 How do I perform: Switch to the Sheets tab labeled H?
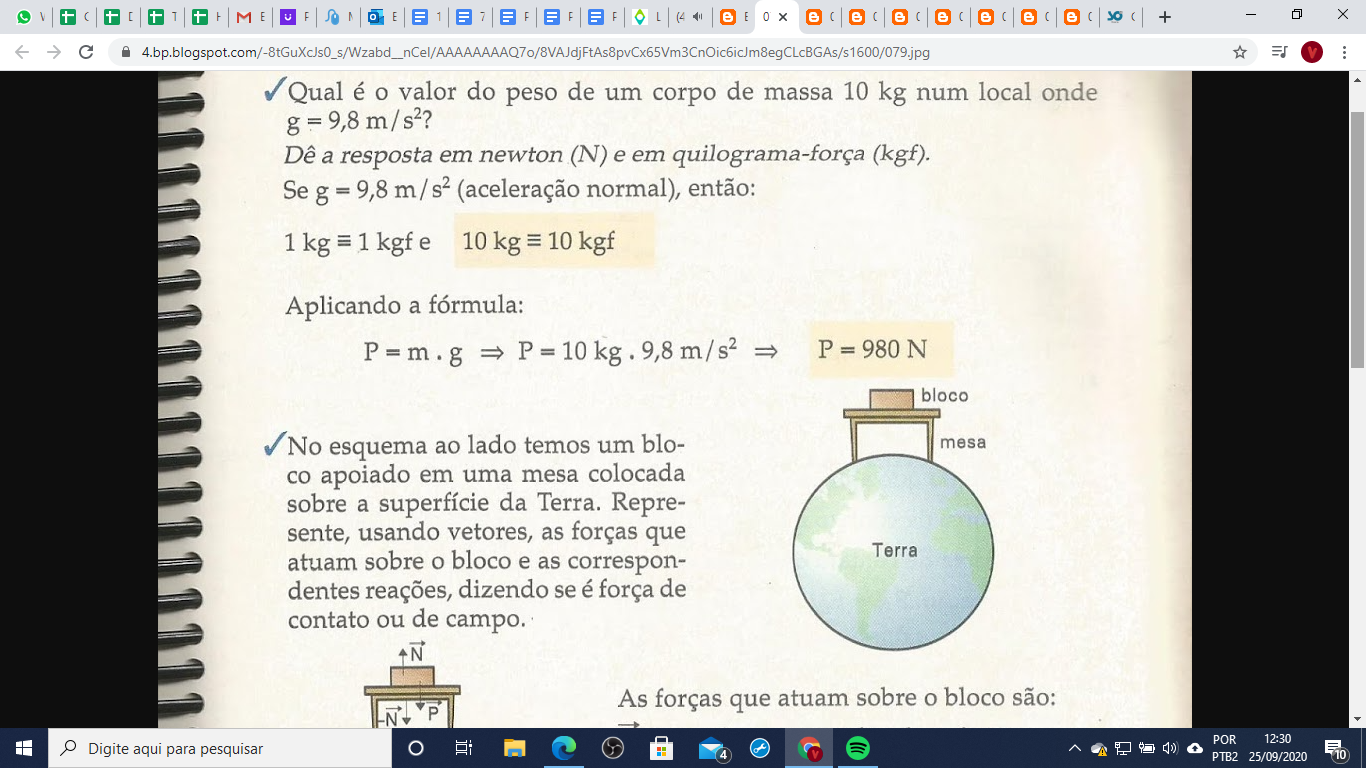[x=207, y=17]
